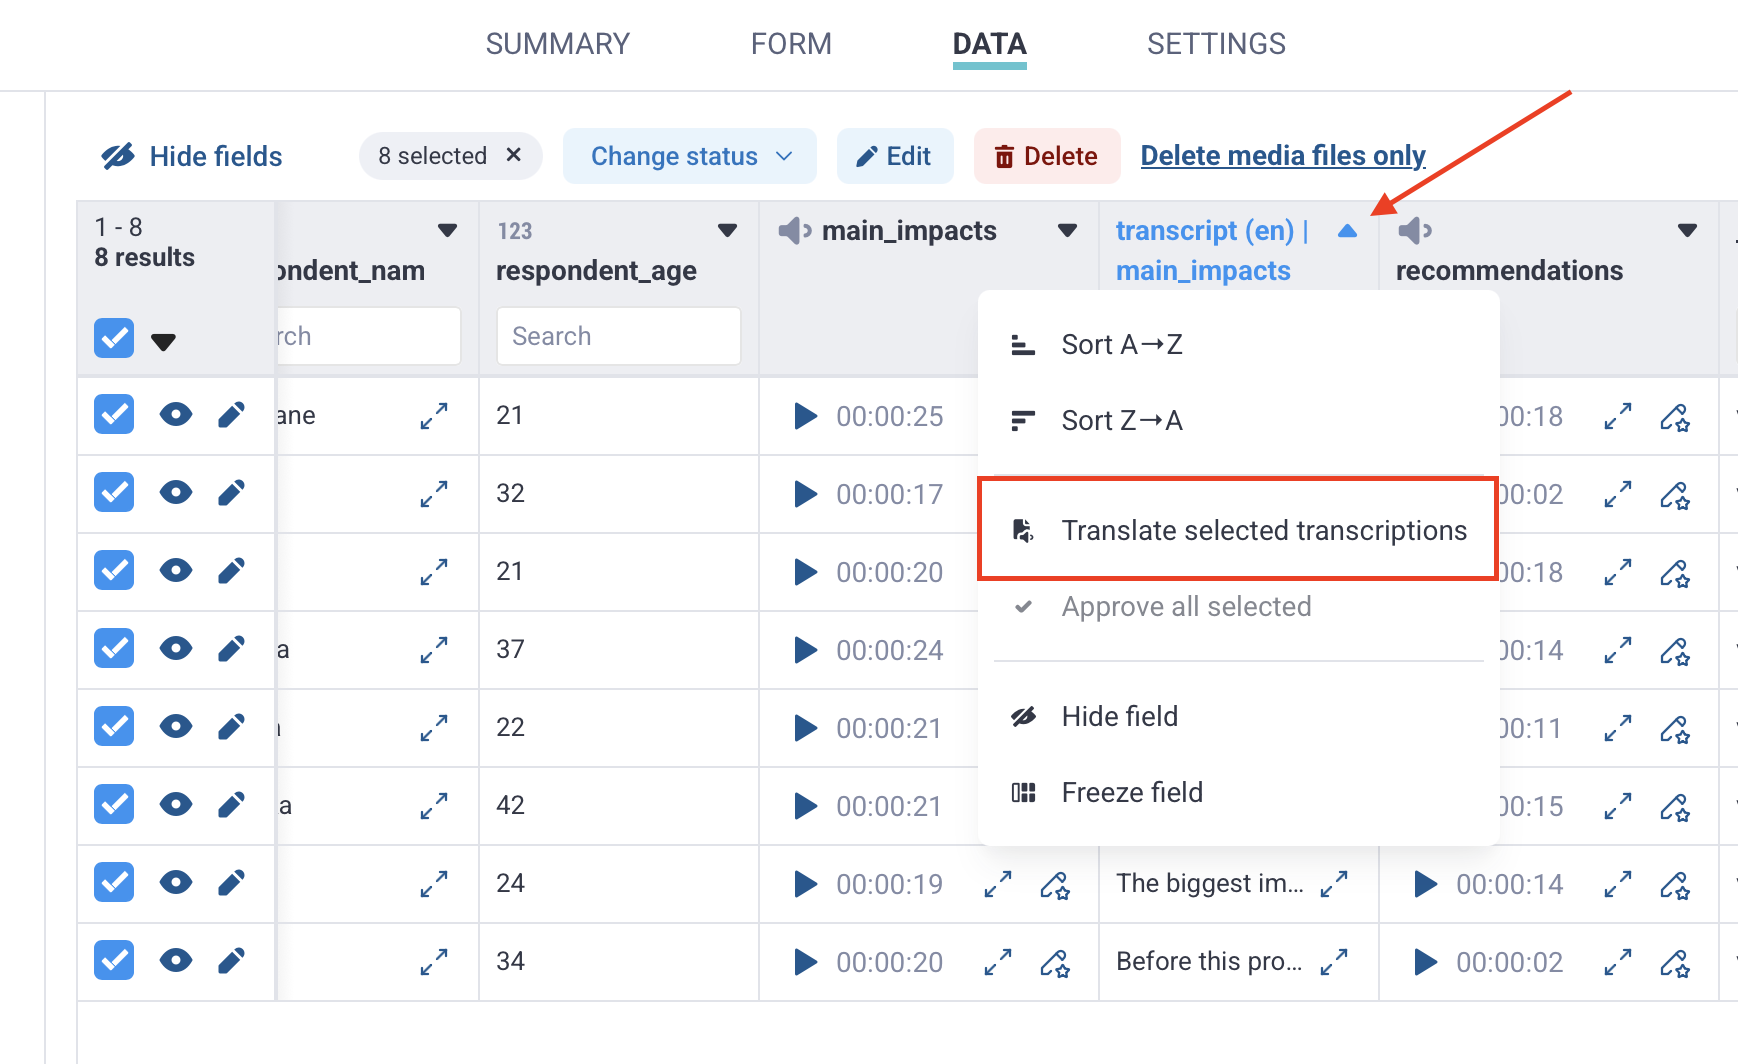
Task: Deselect the checkbox for age 37 row
Action: (x=114, y=649)
